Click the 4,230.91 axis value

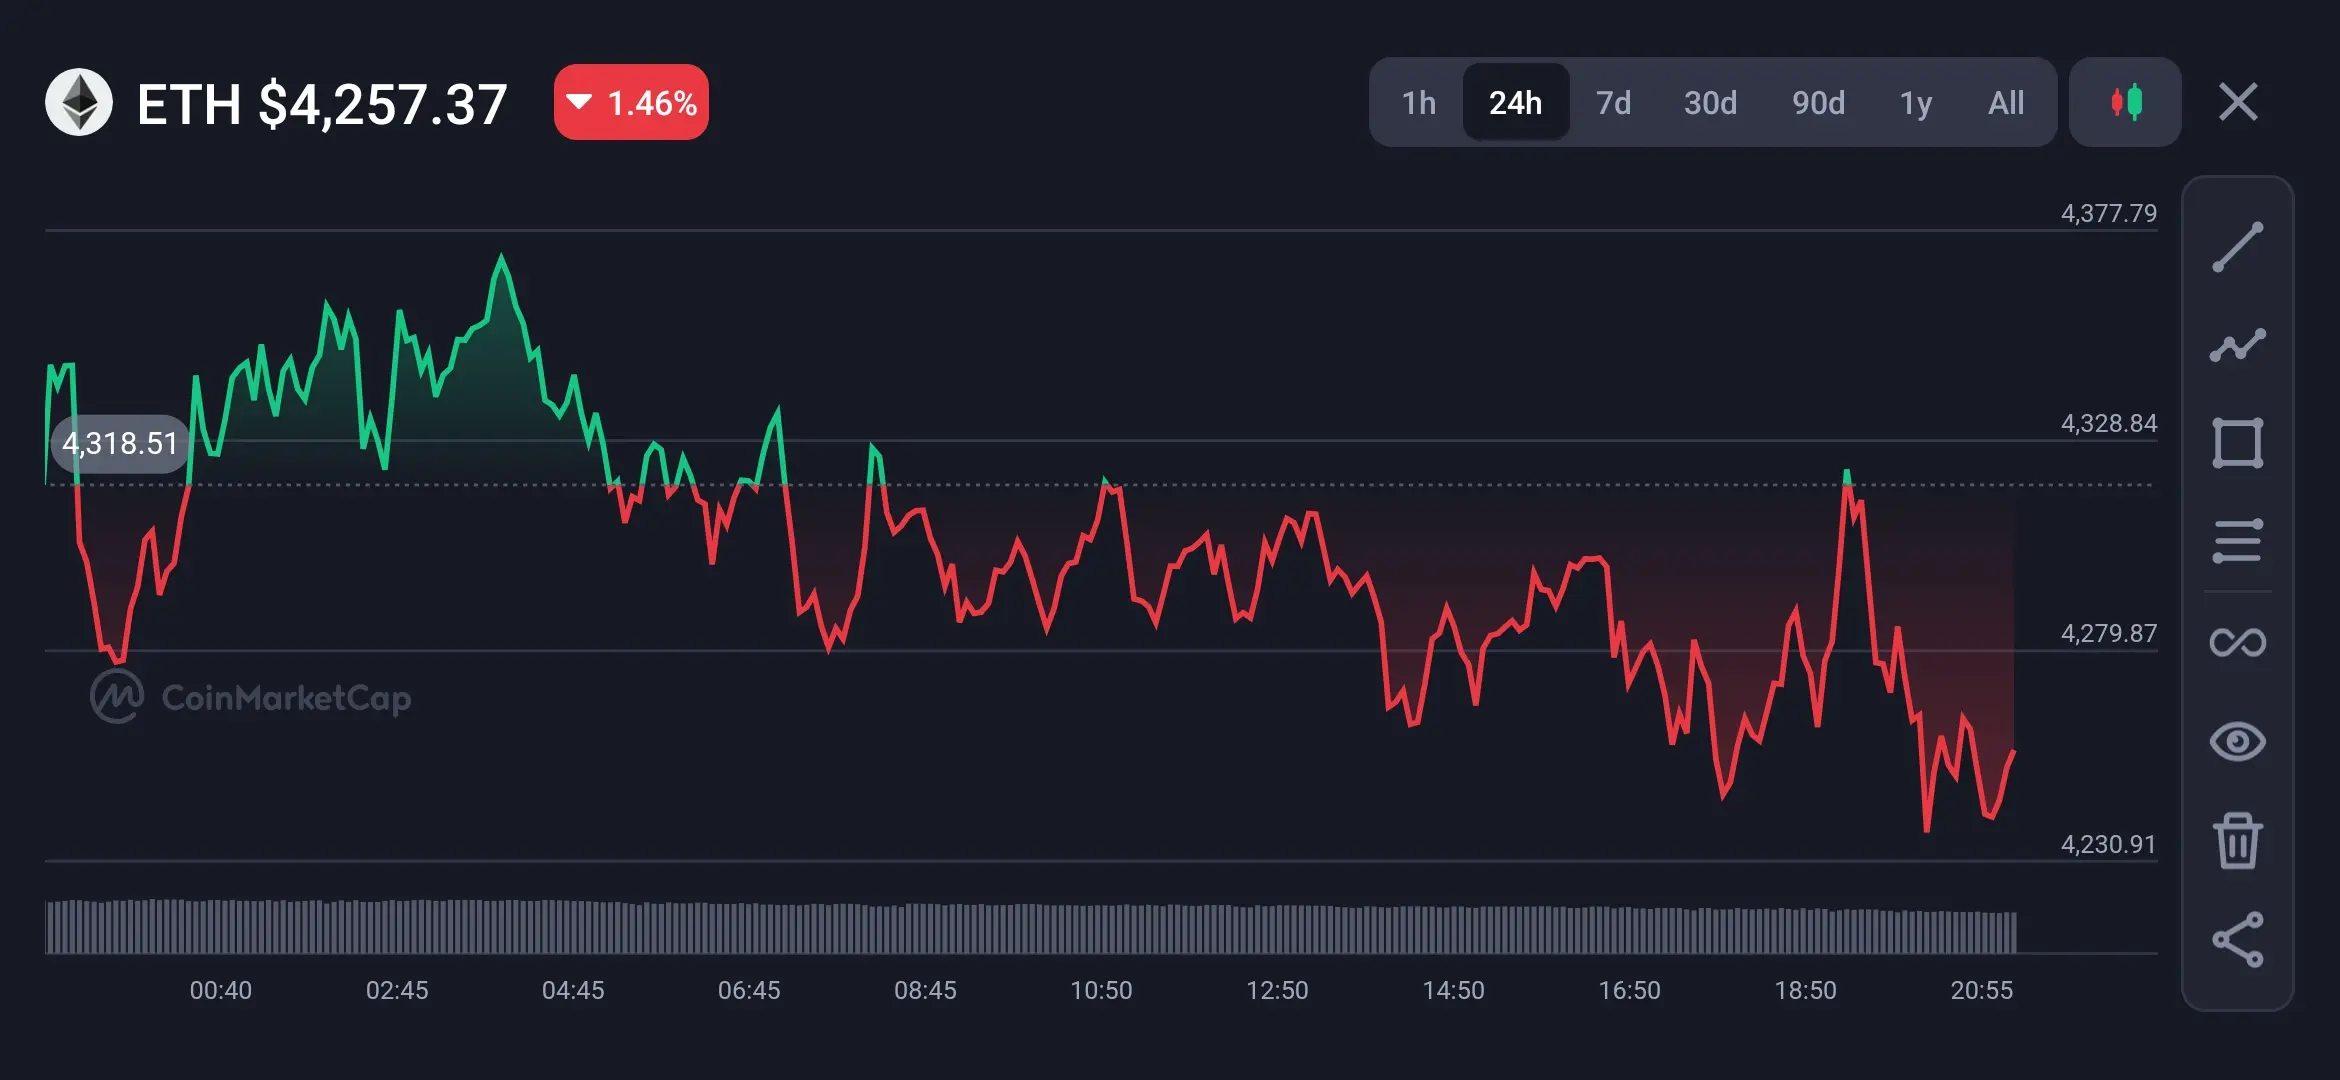[x=2108, y=844]
